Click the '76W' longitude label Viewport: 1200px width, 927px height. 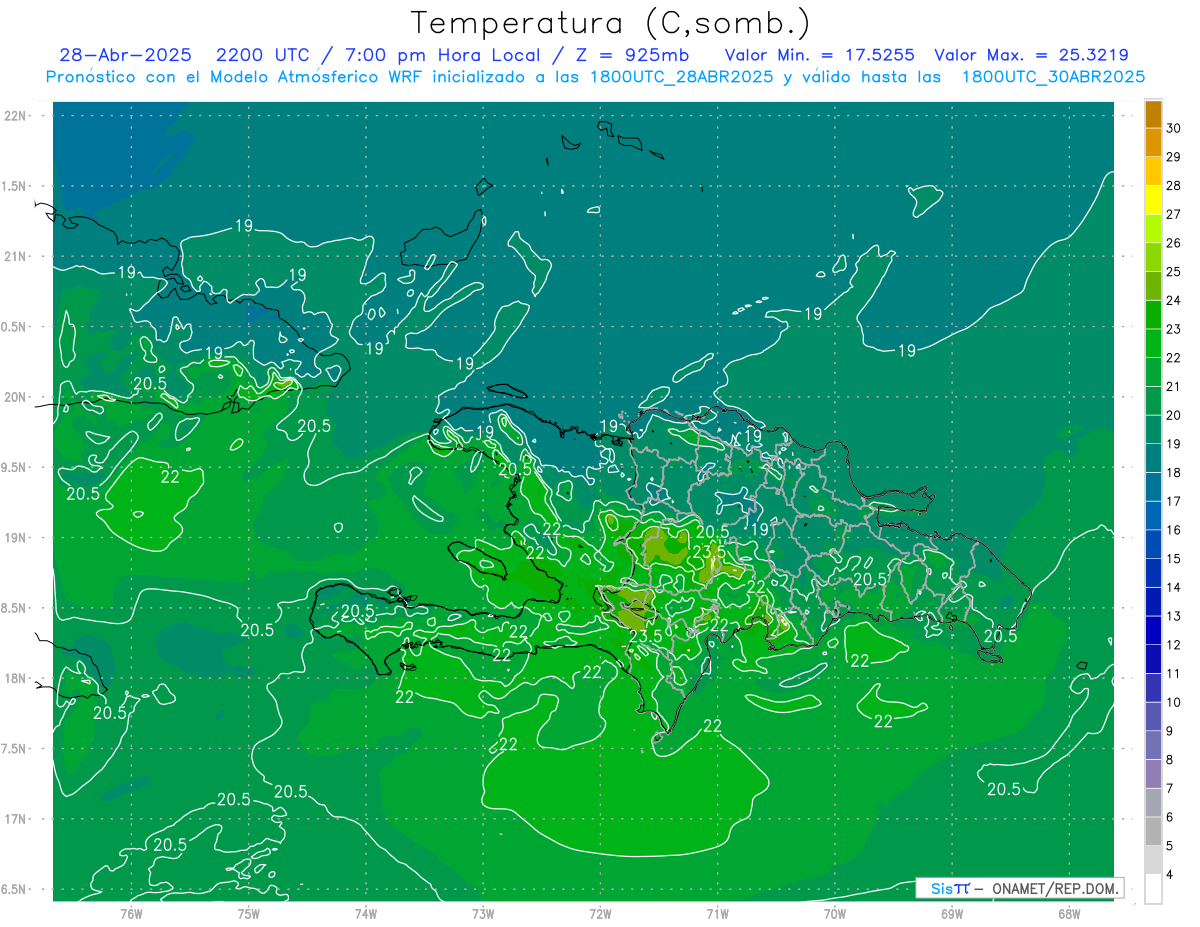pyautogui.click(x=131, y=913)
